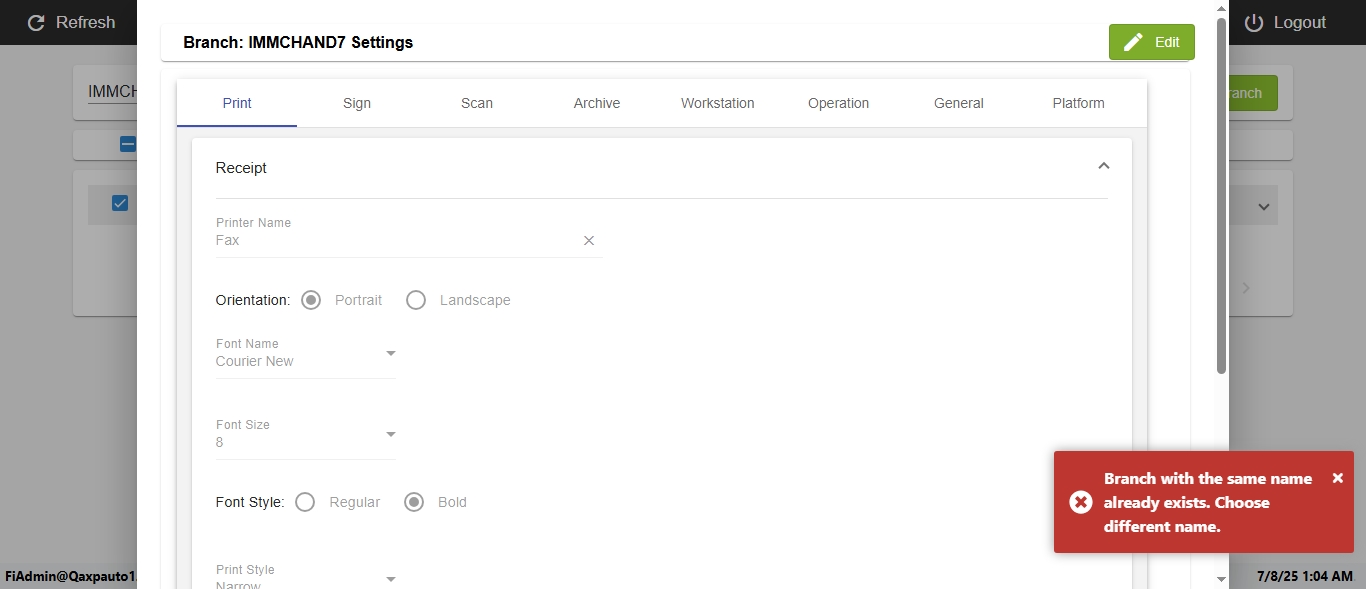Screen dimensions: 1366x589
Task: Clear the Printer Name field with X icon
Action: [x=589, y=240]
